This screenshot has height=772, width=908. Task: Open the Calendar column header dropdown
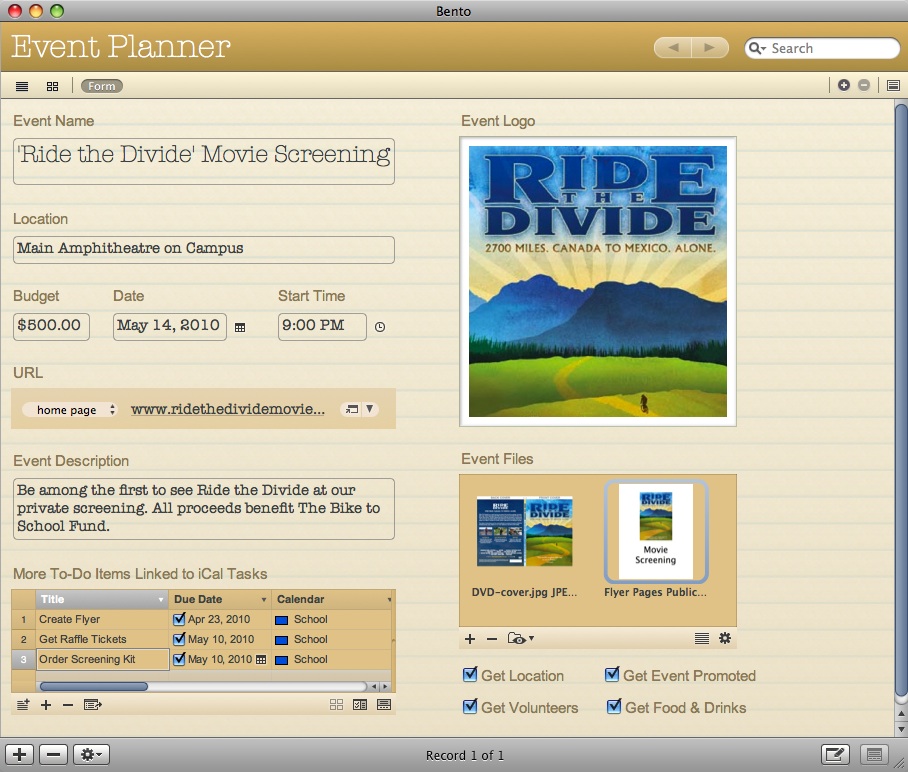click(x=389, y=600)
